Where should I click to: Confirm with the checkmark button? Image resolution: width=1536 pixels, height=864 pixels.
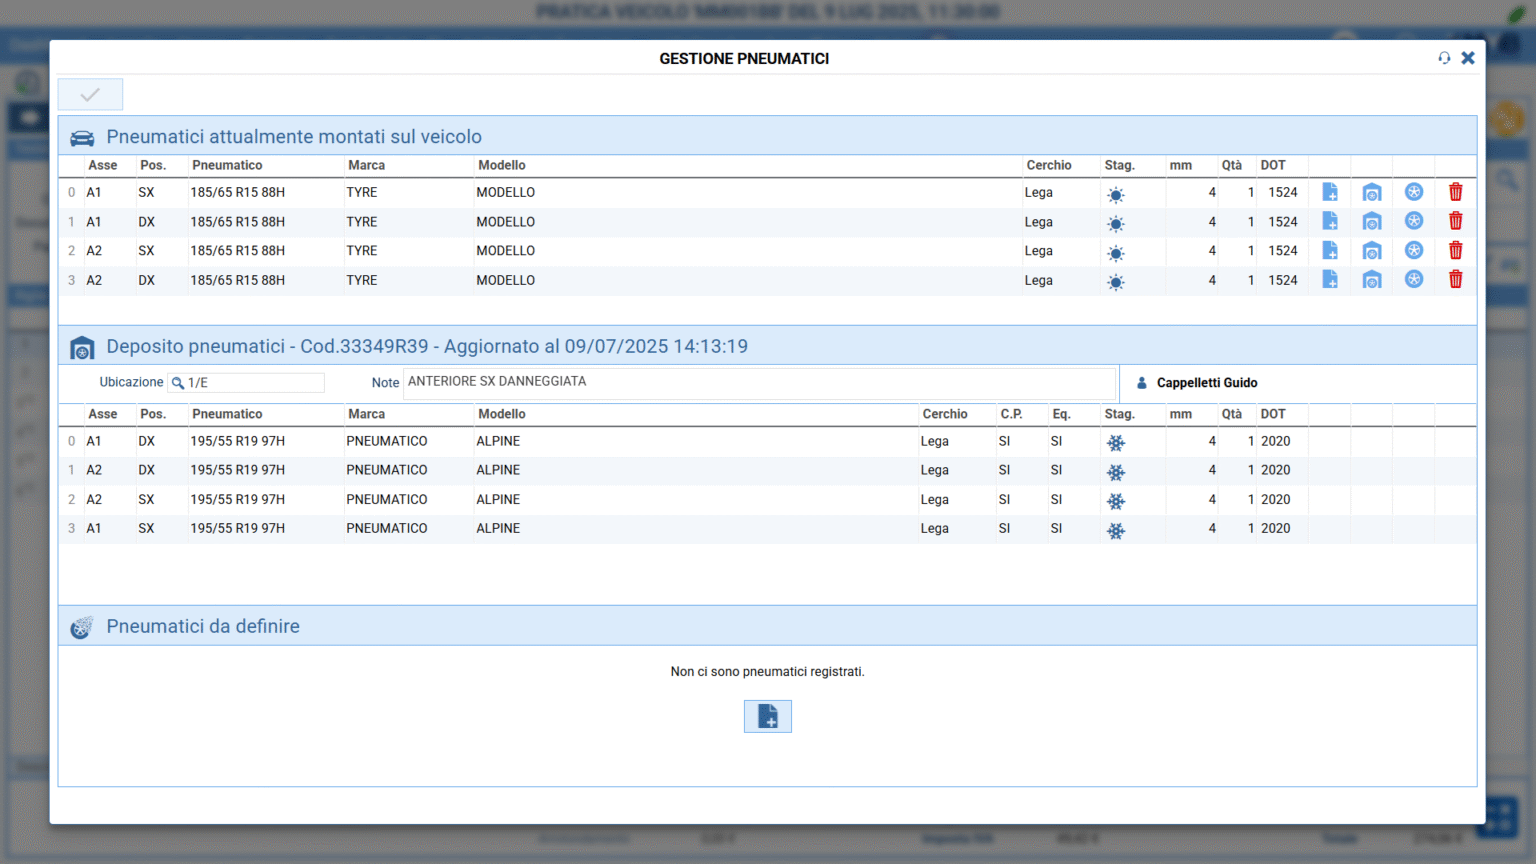[x=90, y=95]
